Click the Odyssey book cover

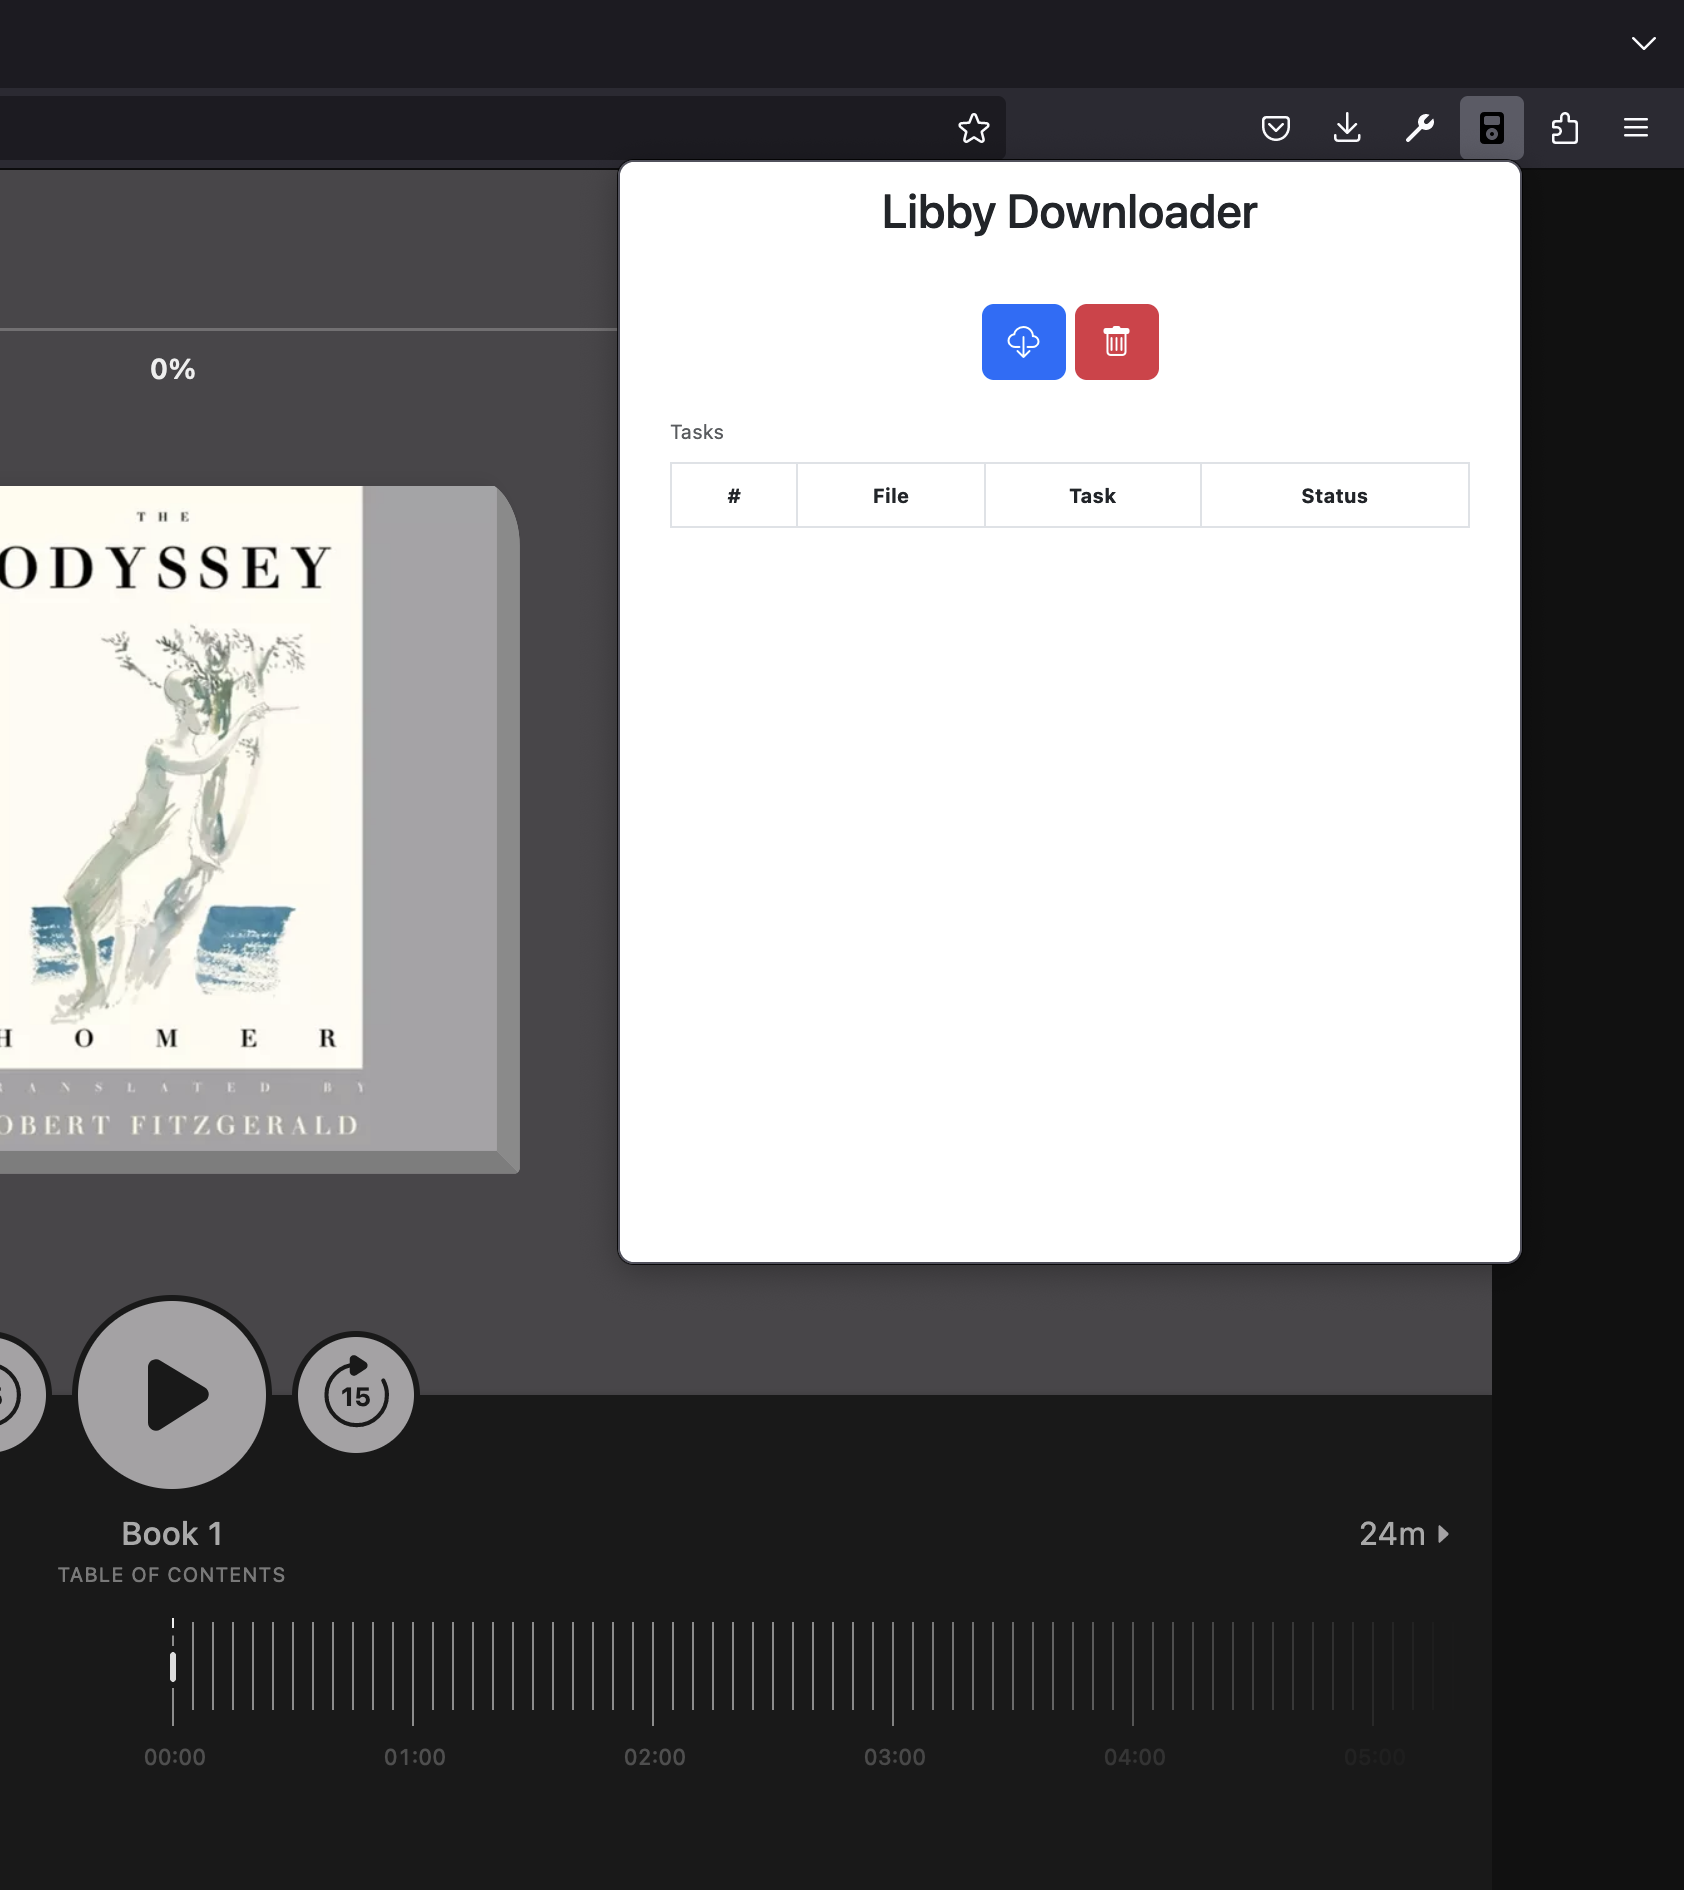[258, 829]
